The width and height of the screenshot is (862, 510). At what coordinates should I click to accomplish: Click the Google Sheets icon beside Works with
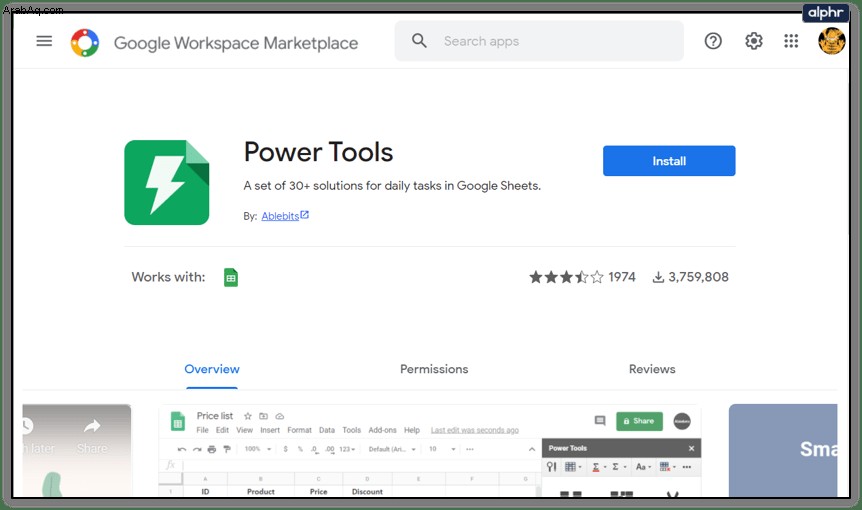[x=231, y=278]
